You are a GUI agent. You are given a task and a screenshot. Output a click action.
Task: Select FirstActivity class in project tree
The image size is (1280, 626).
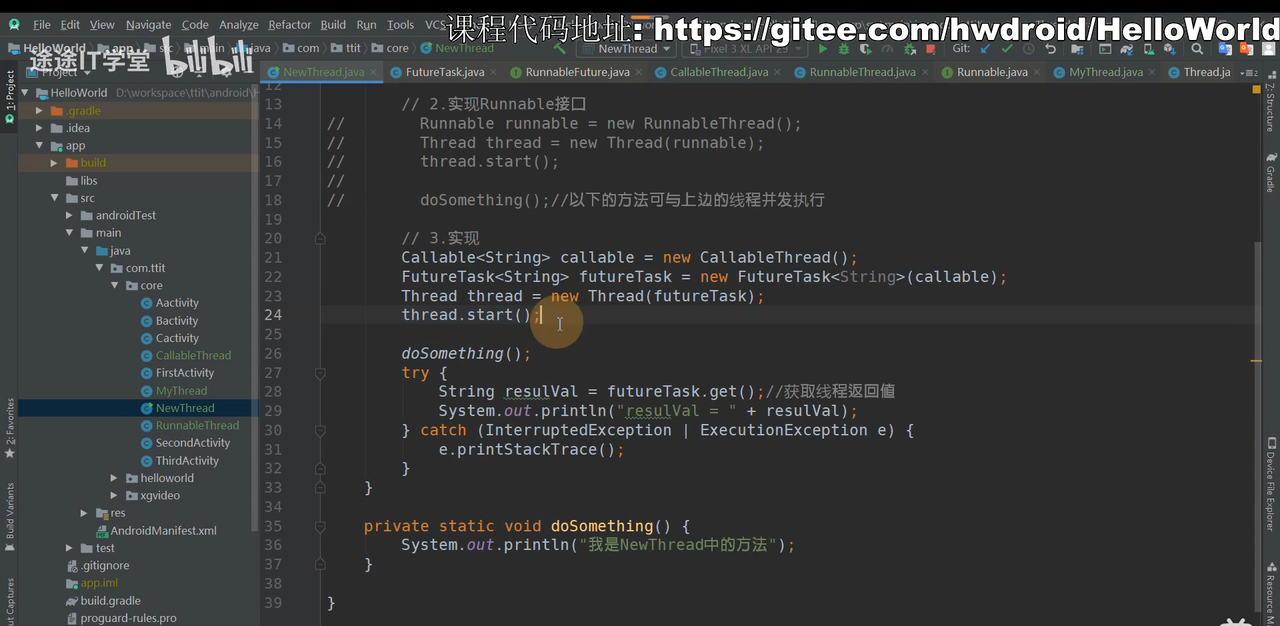[x=185, y=373]
